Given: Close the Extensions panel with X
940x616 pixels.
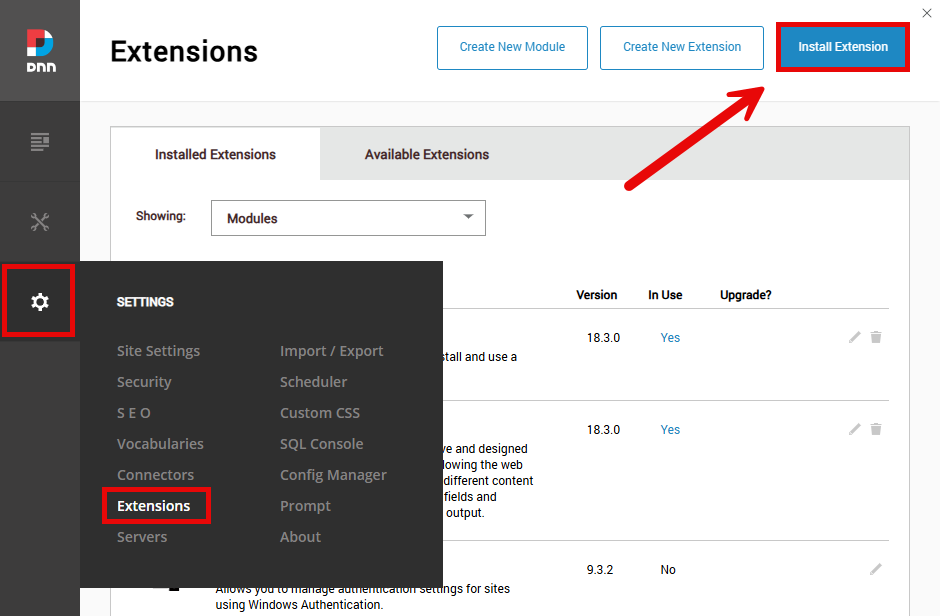Looking at the screenshot, I should tap(926, 12).
